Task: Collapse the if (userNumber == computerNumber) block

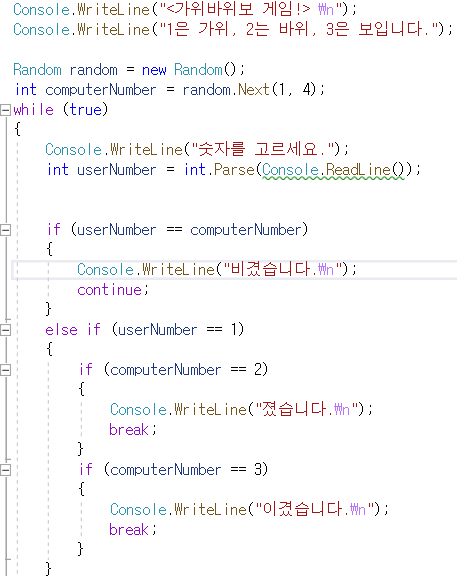Action: [x=5, y=230]
